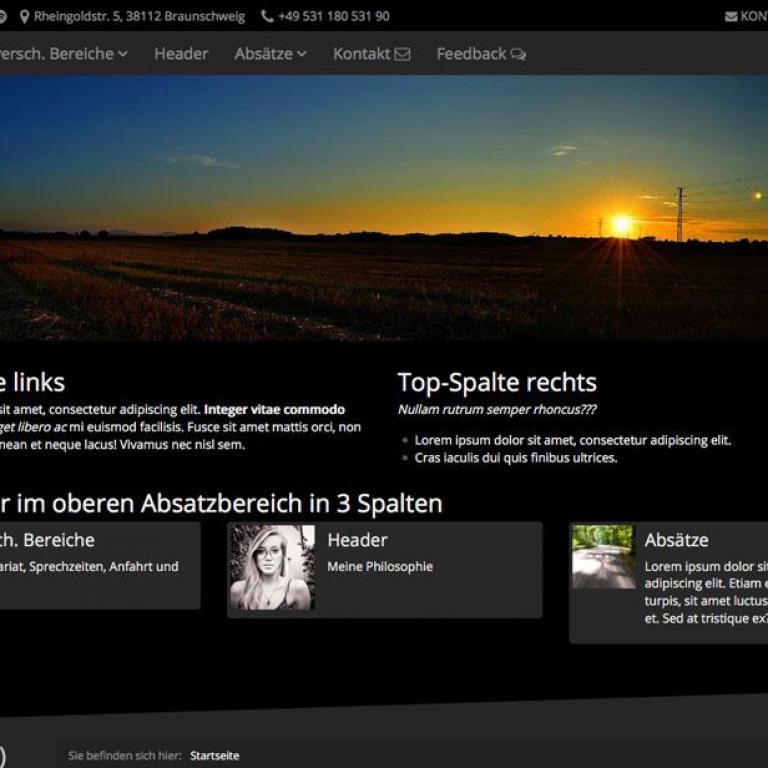Open the Header menu item
768x768 pixels.
pos(181,54)
